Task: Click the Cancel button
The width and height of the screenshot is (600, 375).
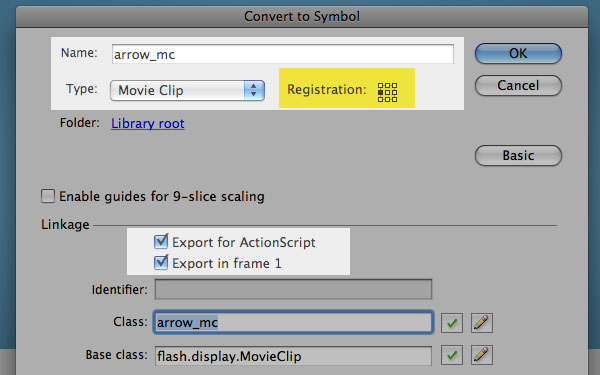Action: [x=518, y=85]
